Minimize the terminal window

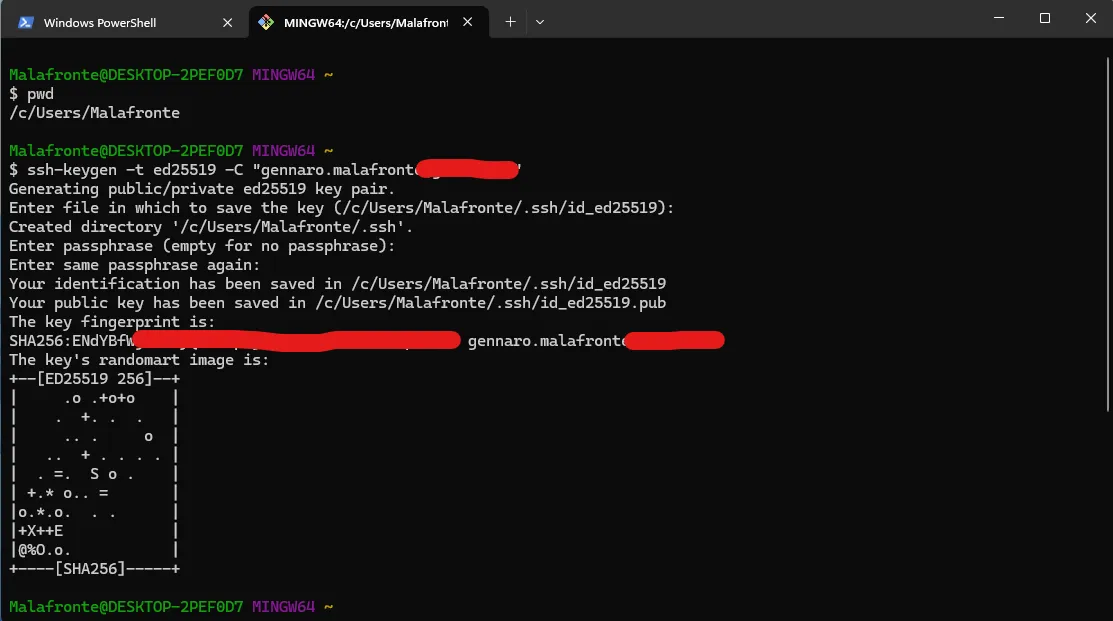pos(999,18)
